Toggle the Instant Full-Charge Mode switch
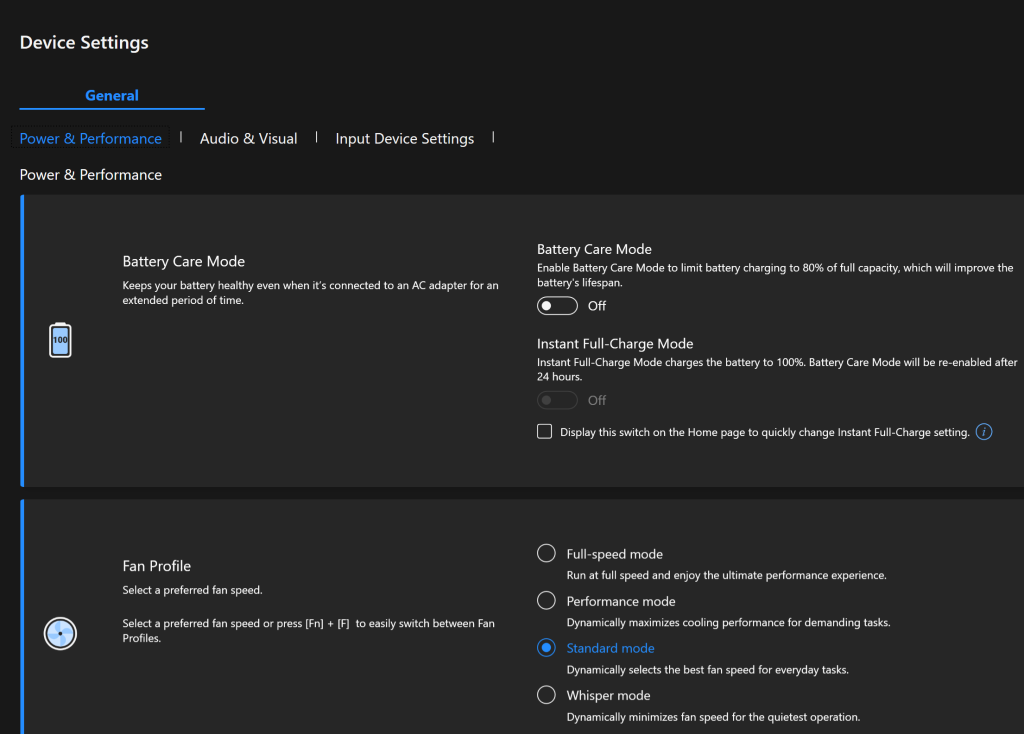The height and width of the screenshot is (734, 1024). point(557,400)
